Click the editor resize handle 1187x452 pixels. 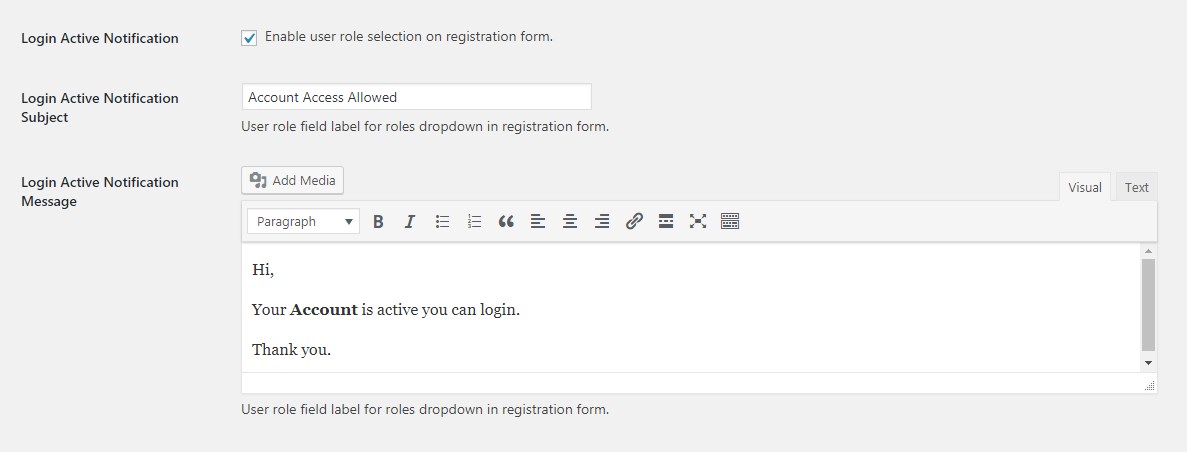(1150, 386)
